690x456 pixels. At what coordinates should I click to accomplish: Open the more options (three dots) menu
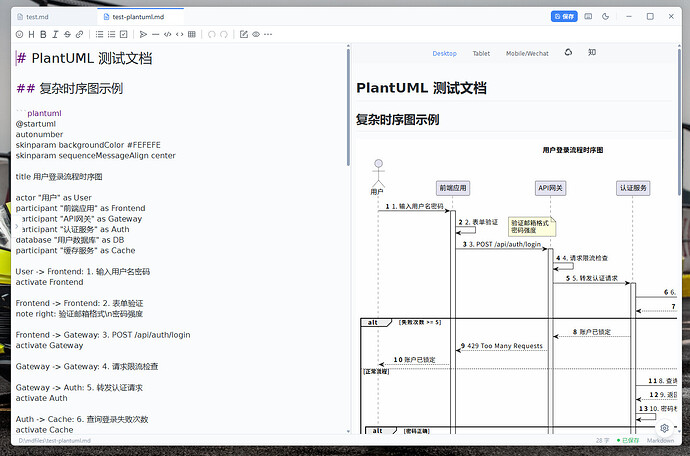click(x=268, y=34)
